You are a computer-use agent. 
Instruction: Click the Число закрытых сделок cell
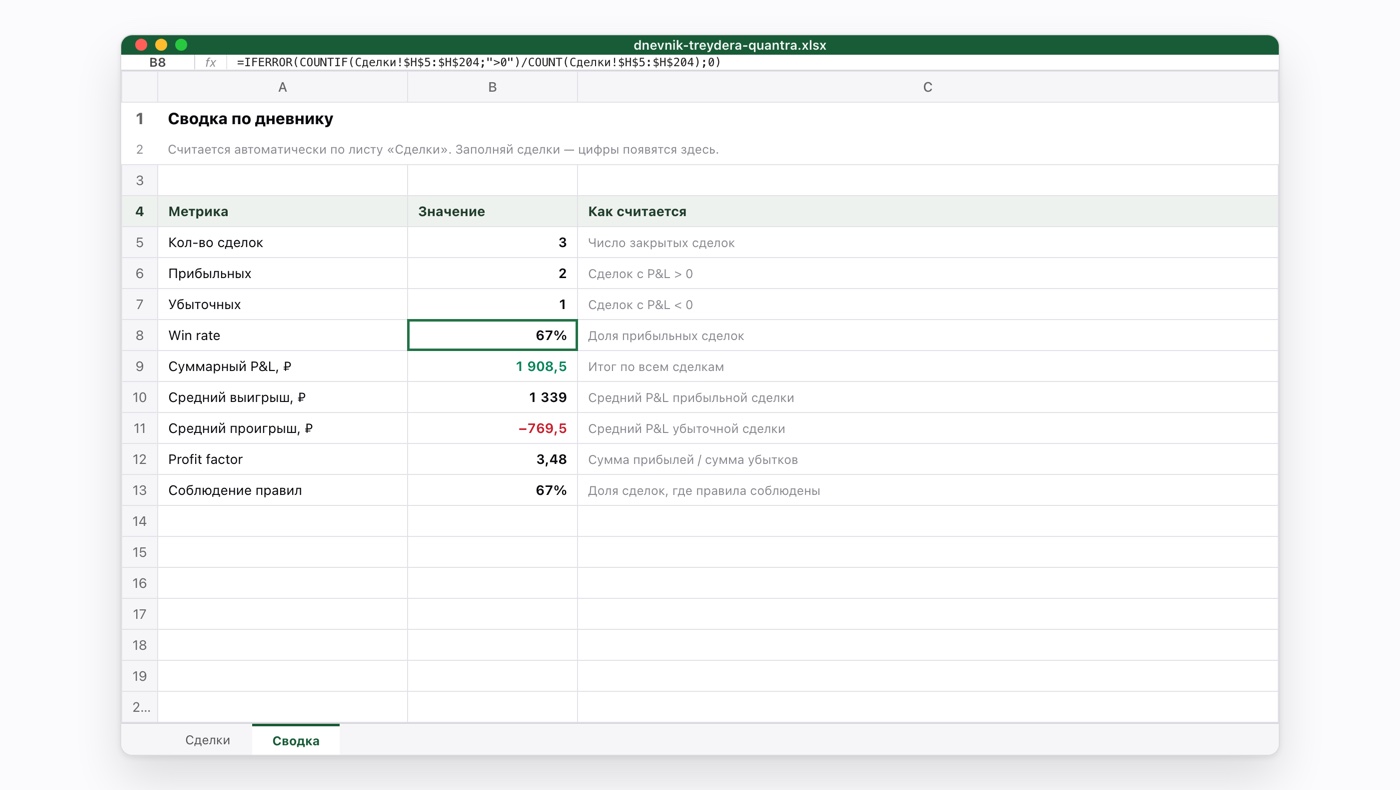click(x=927, y=242)
